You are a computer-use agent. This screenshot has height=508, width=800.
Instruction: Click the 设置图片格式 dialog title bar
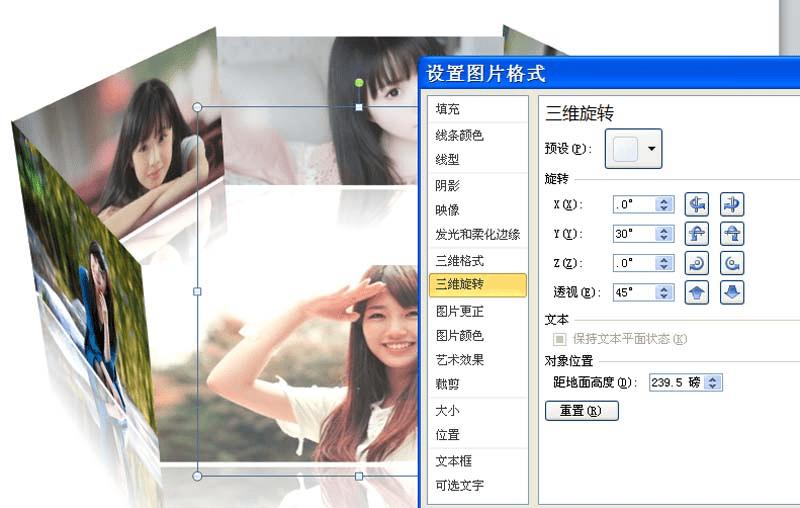(x=610, y=73)
